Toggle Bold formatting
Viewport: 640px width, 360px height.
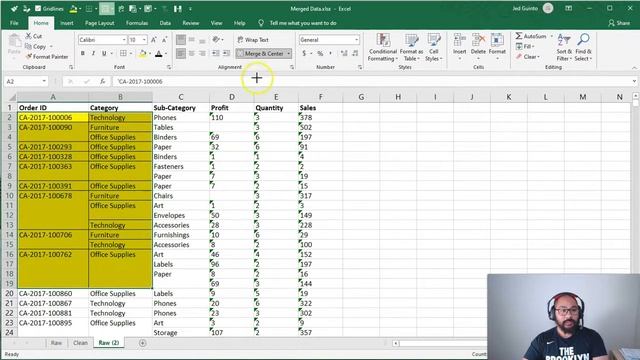tap(83, 53)
